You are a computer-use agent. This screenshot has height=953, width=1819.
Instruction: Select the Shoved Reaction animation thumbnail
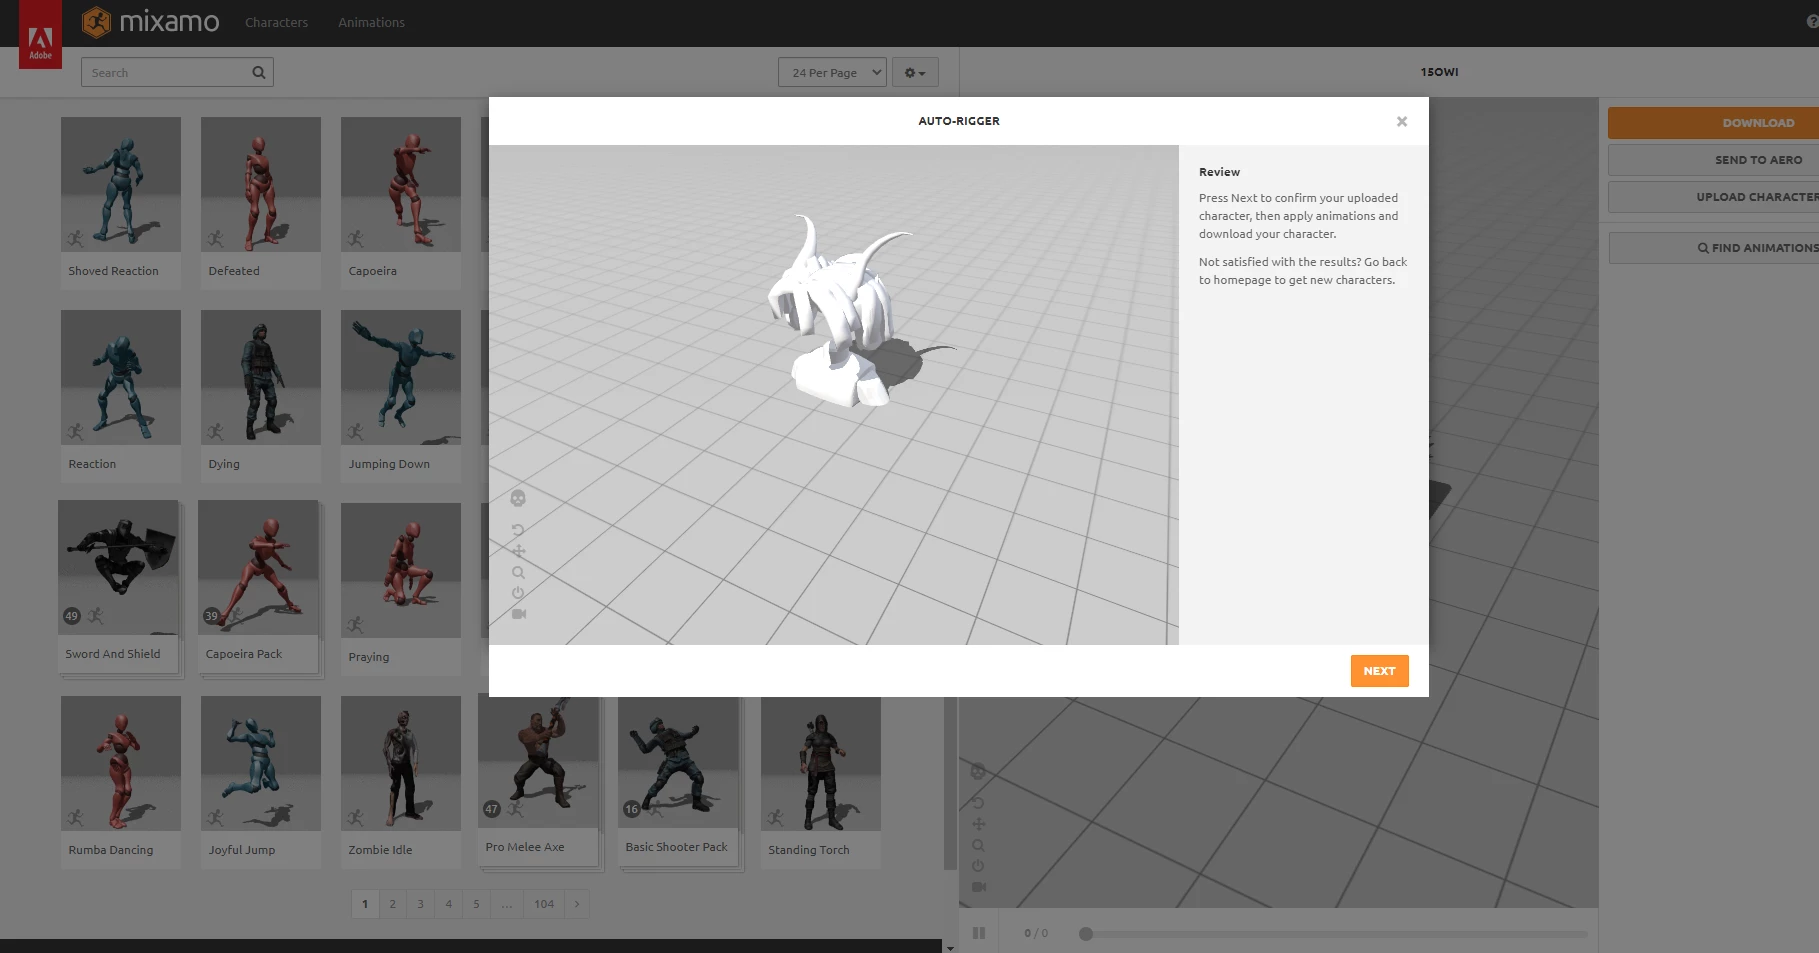click(x=121, y=185)
